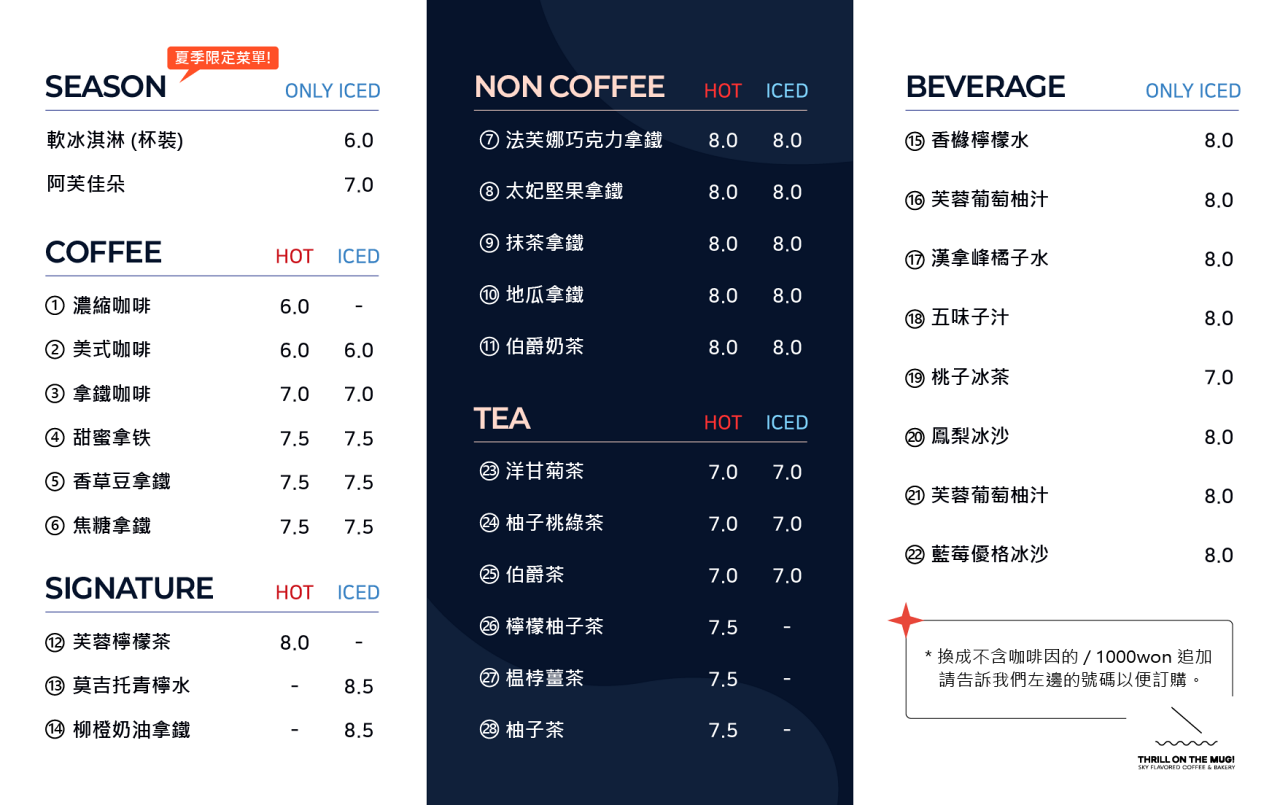1280x805 pixels.
Task: Select item ㉑ 芙蓉葡萄柚汁
Action: click(x=977, y=496)
